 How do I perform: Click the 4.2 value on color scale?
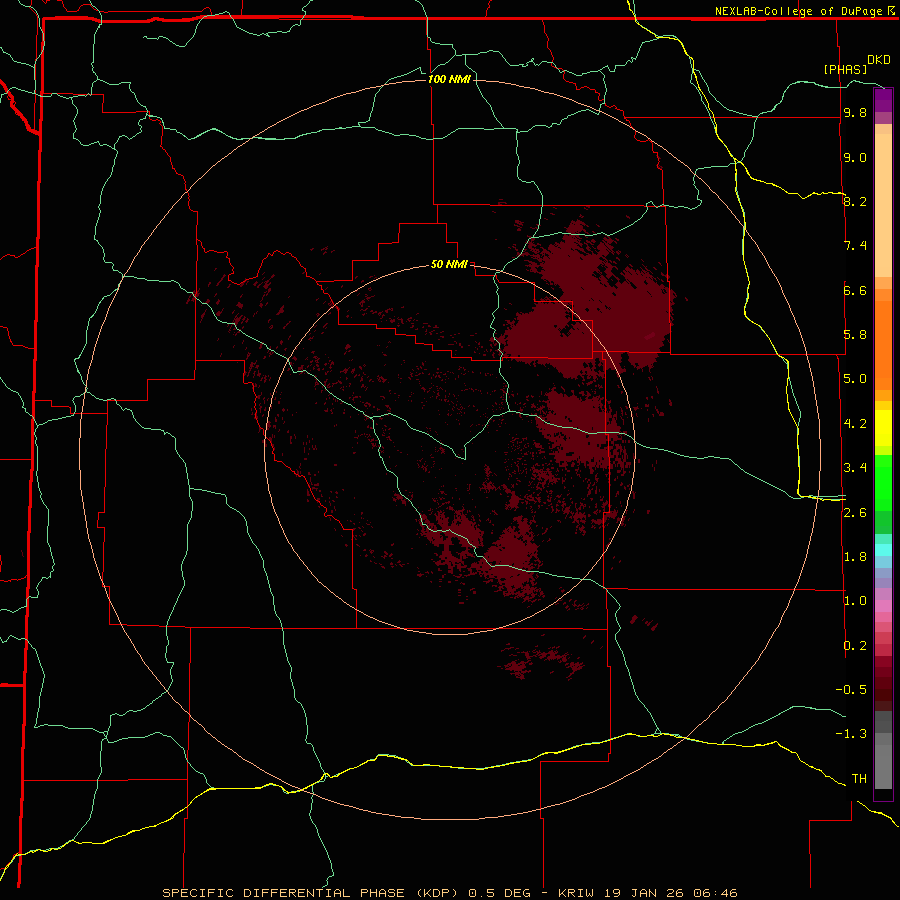(x=855, y=424)
